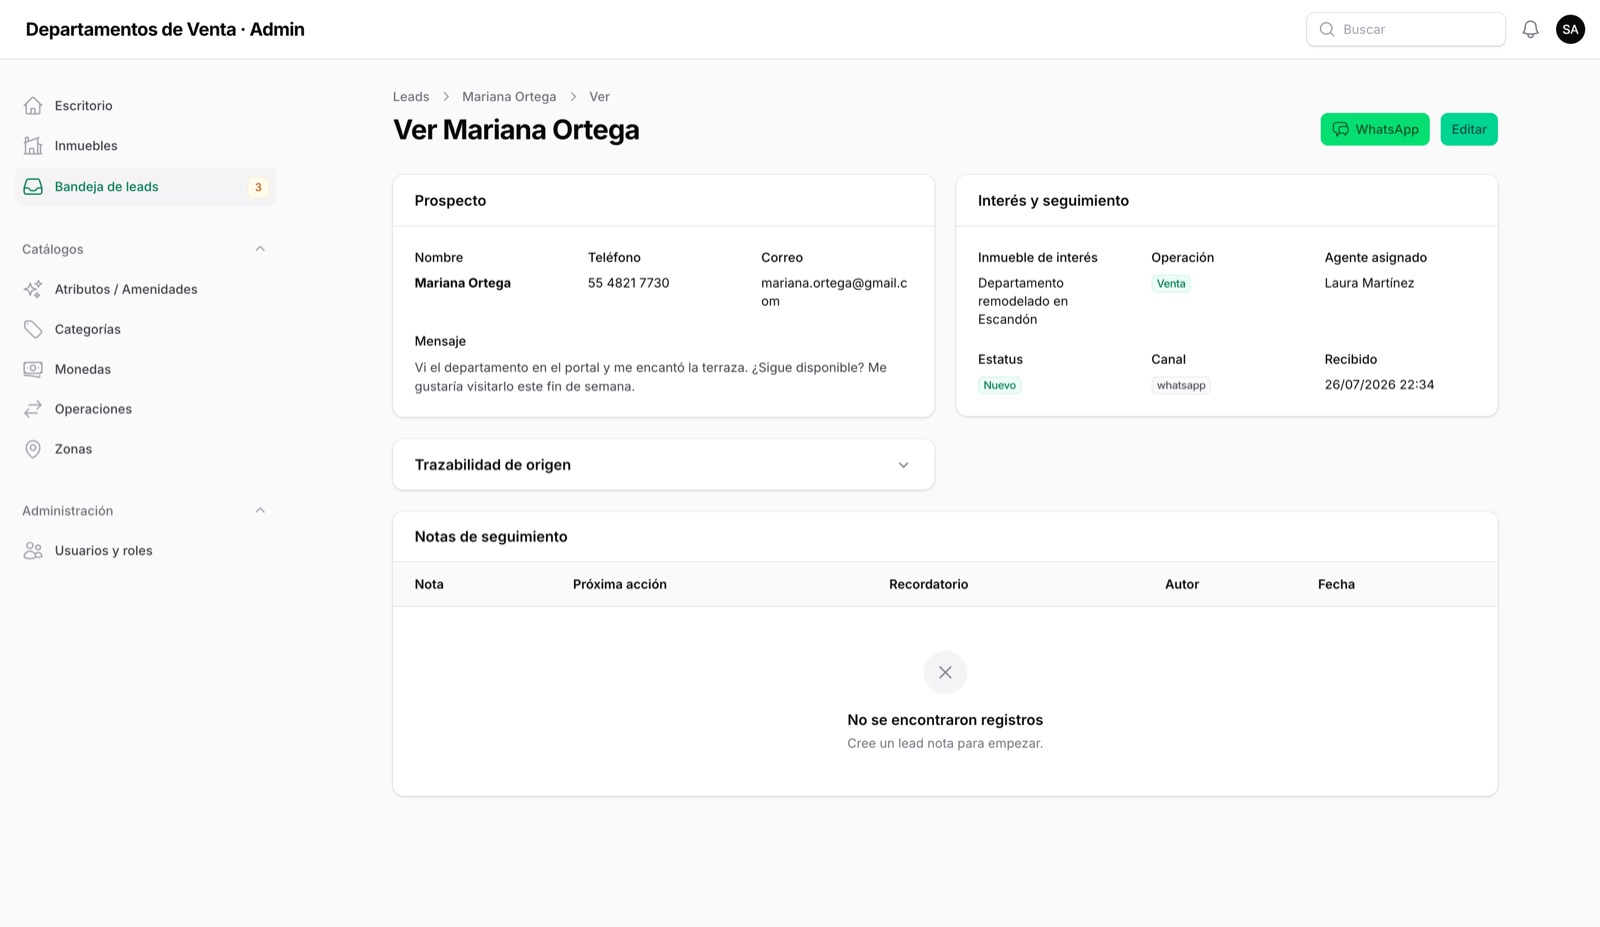Screen dimensions: 1600x927
Task: Go to Escritorio in the sidebar
Action: tap(145, 106)
